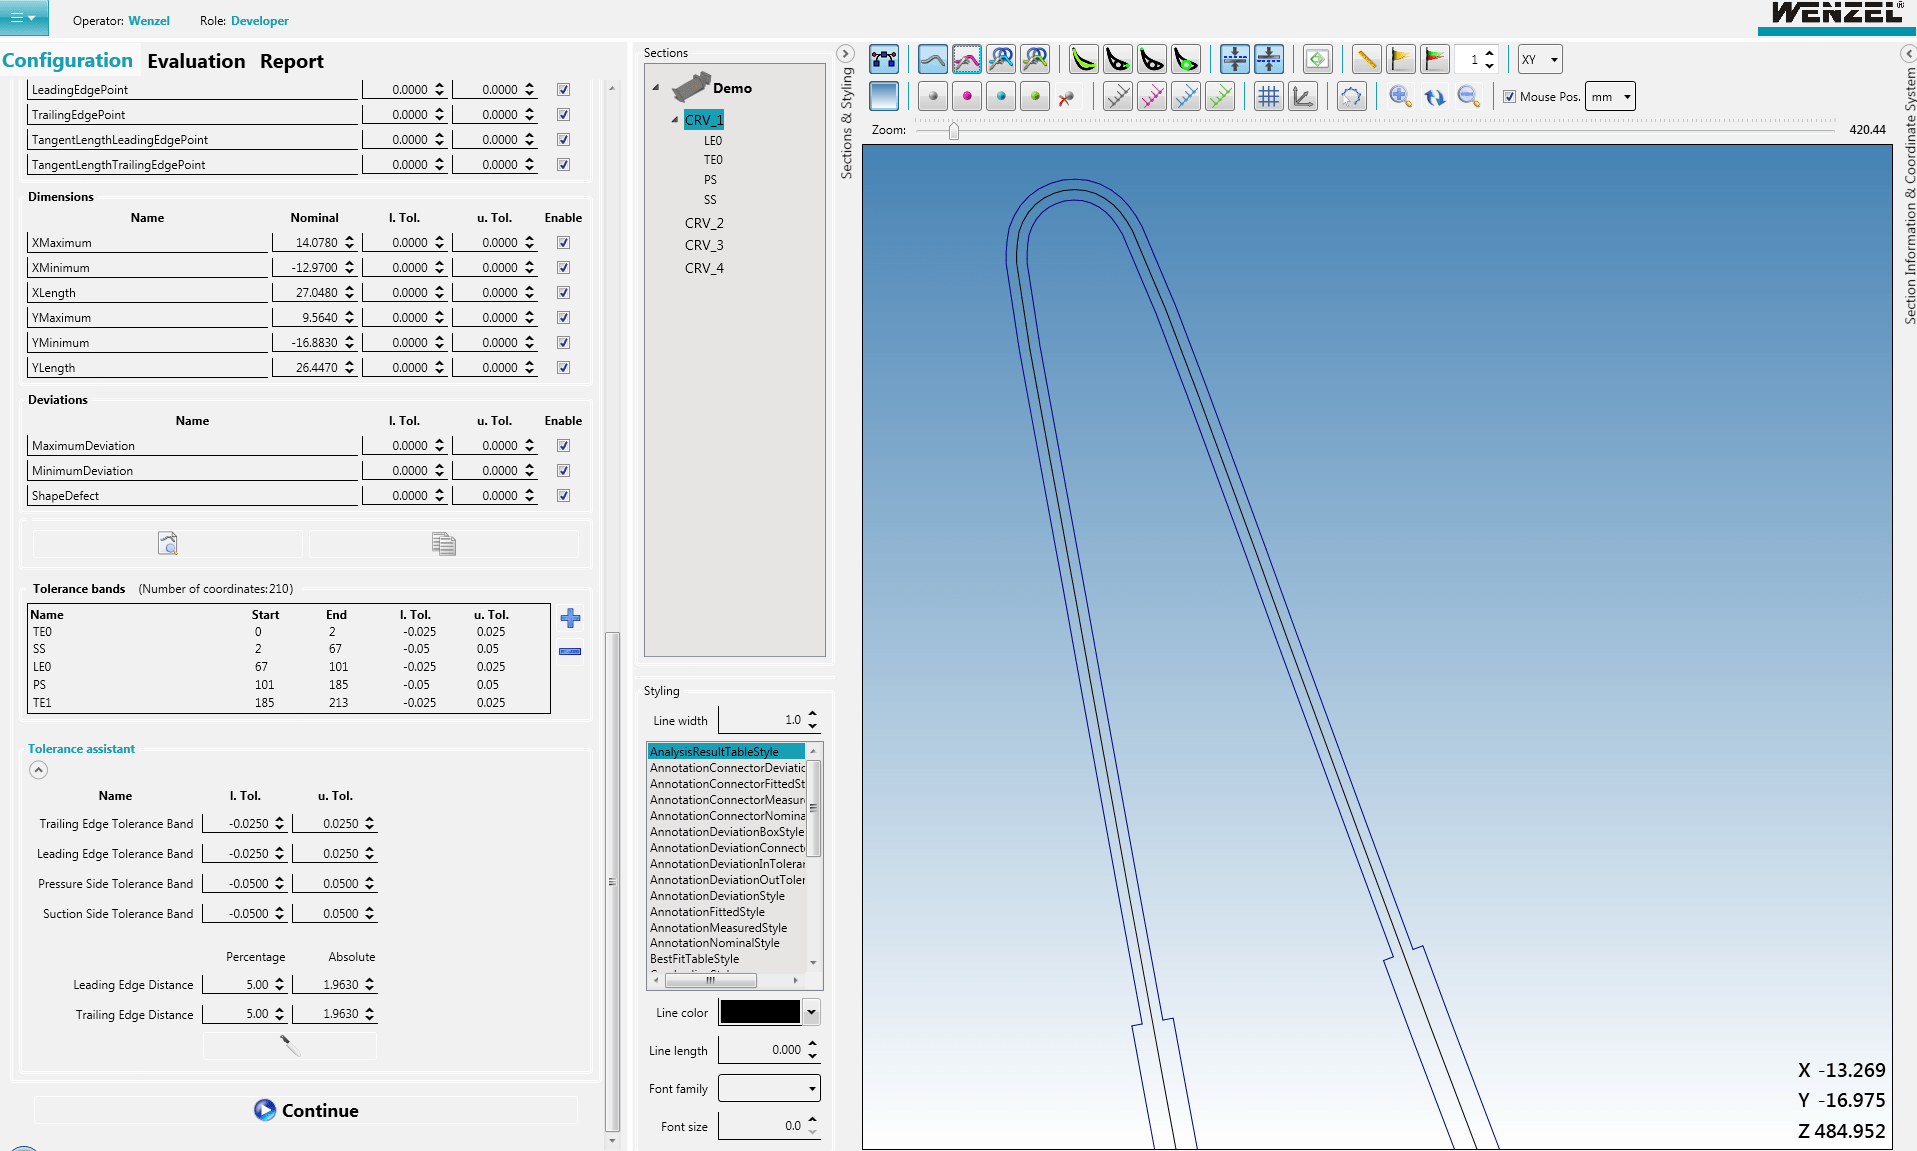This screenshot has width=1917, height=1151.
Task: Remove tolerance band with minus icon
Action: pyautogui.click(x=570, y=651)
